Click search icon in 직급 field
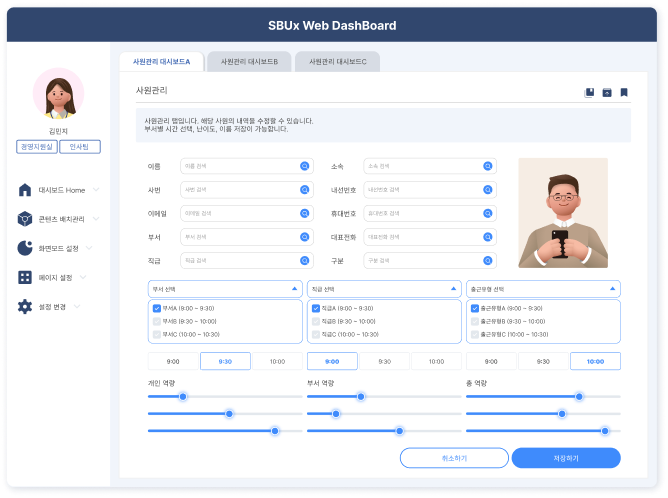668x498 pixels. tap(305, 261)
